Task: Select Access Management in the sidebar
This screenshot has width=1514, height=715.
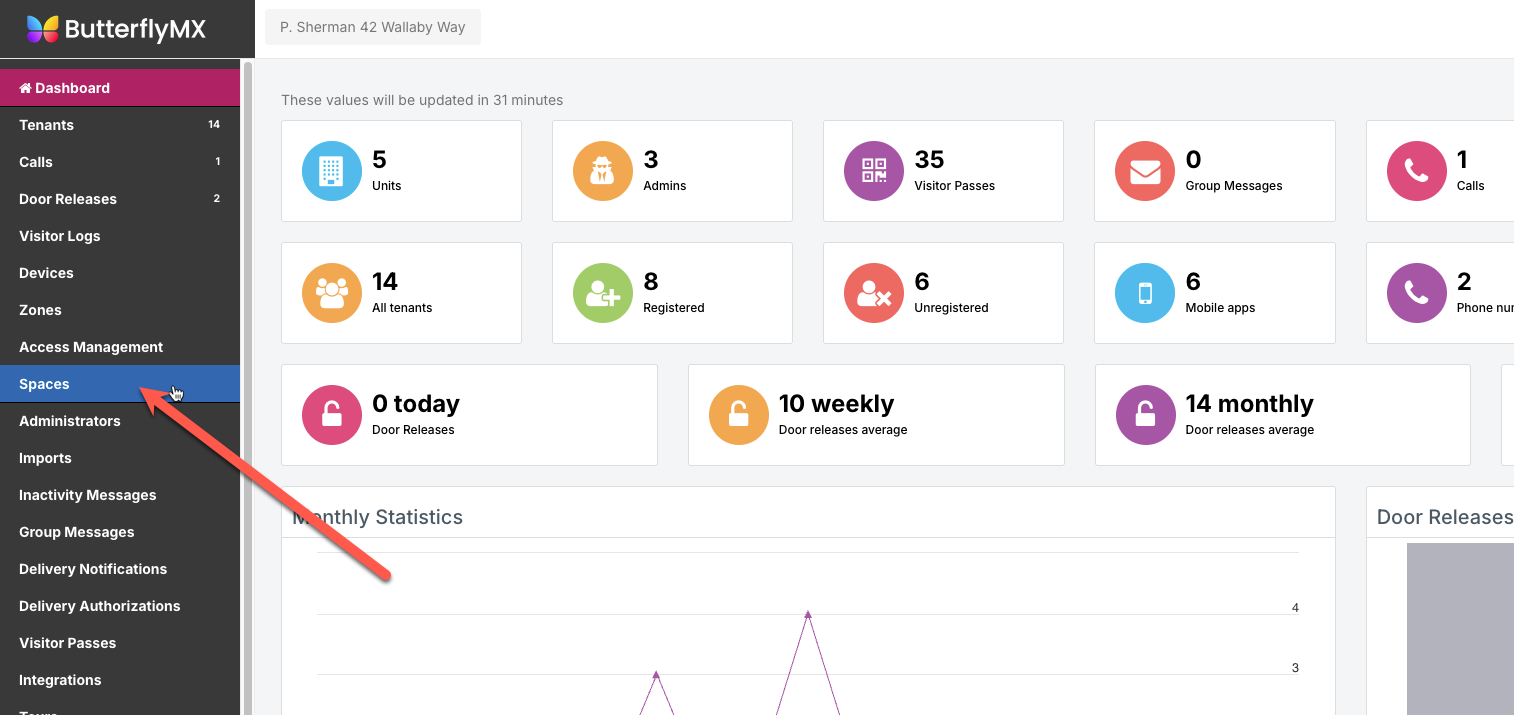Action: (x=91, y=347)
